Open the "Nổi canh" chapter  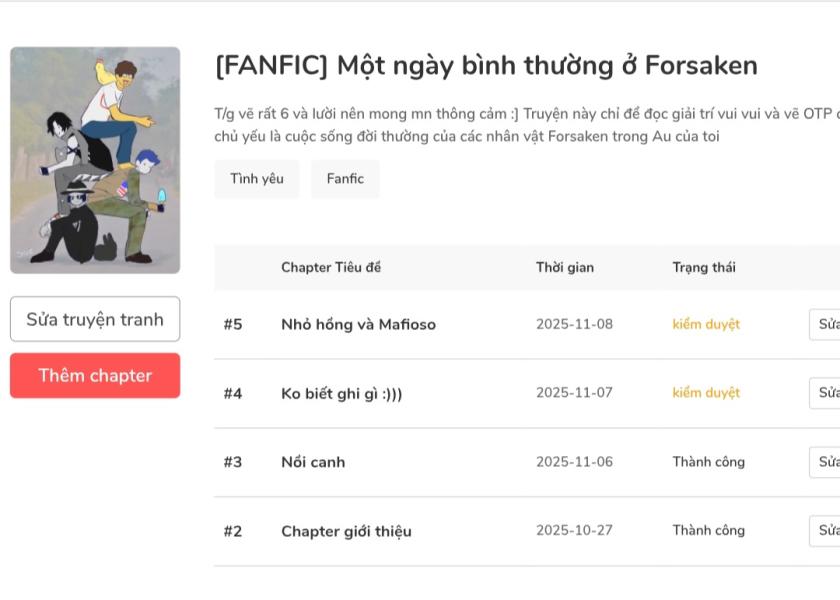[x=313, y=462]
